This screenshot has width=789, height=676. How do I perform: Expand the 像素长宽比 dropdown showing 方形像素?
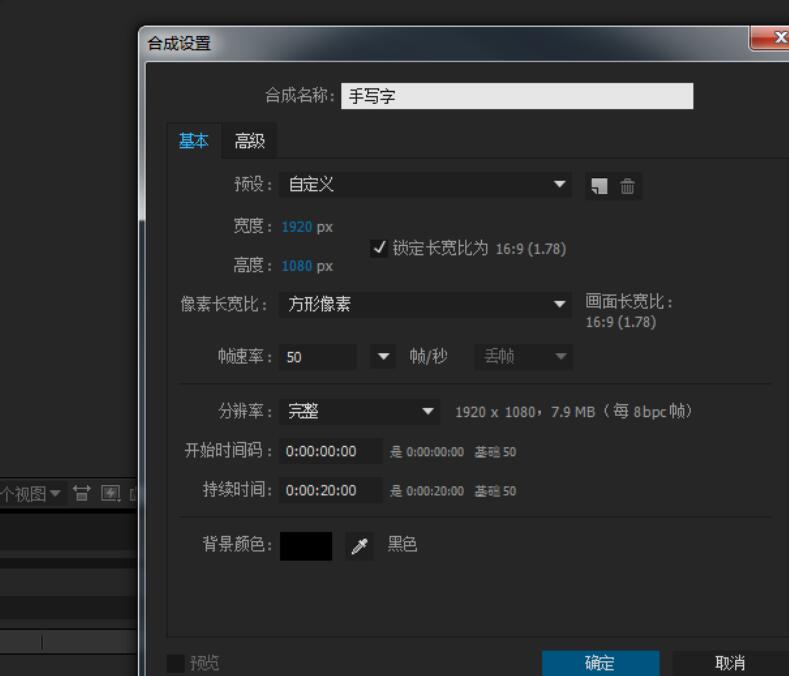(424, 305)
